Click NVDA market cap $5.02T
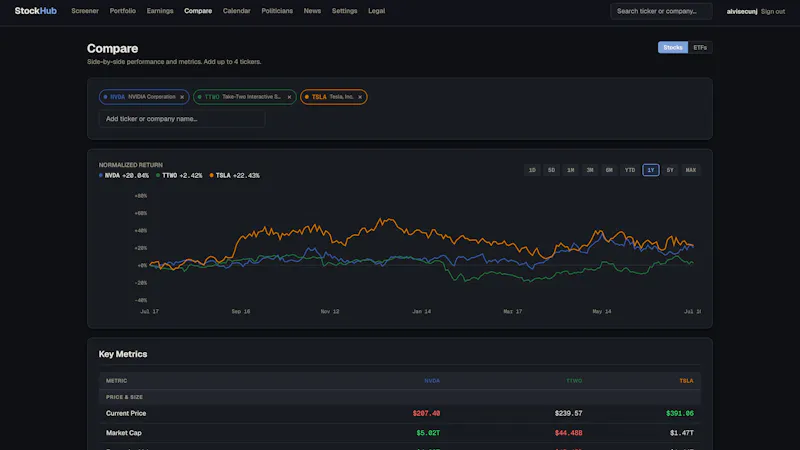This screenshot has height=450, width=800. (x=428, y=433)
